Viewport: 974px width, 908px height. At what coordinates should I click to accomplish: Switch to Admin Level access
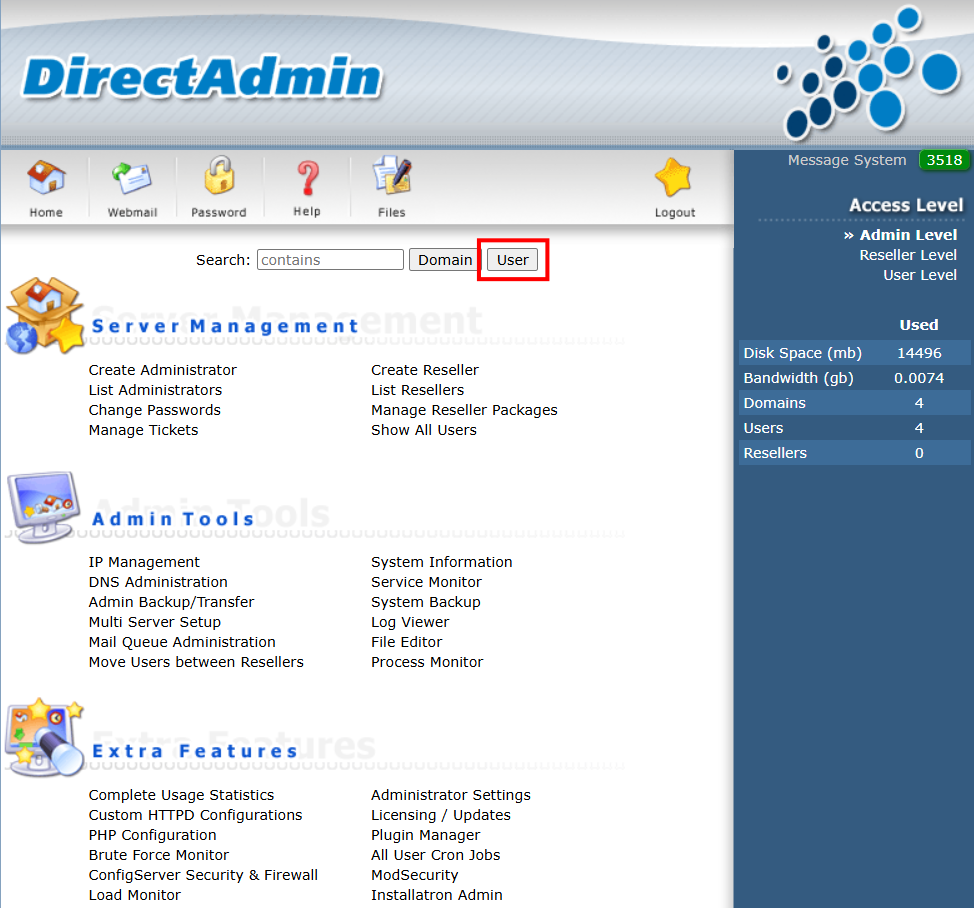[x=908, y=235]
